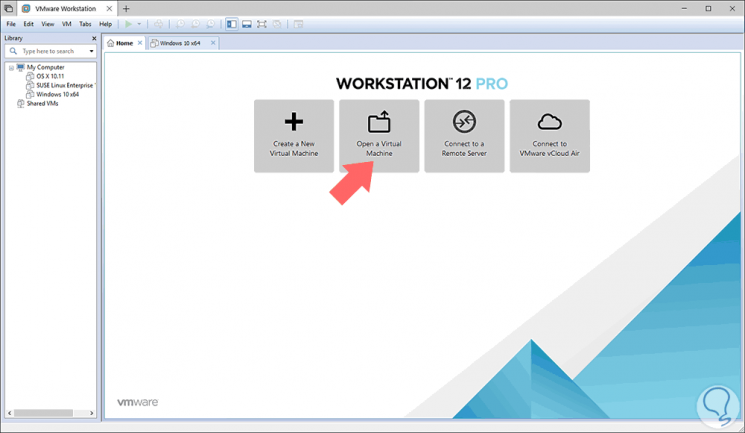The height and width of the screenshot is (433, 745).
Task: Click Connect to VMware vCloud Air tile
Action: point(550,136)
